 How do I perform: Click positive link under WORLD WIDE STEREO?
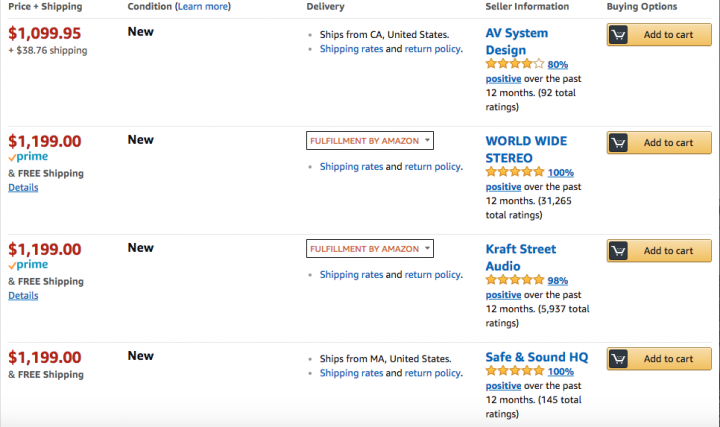[x=503, y=187]
